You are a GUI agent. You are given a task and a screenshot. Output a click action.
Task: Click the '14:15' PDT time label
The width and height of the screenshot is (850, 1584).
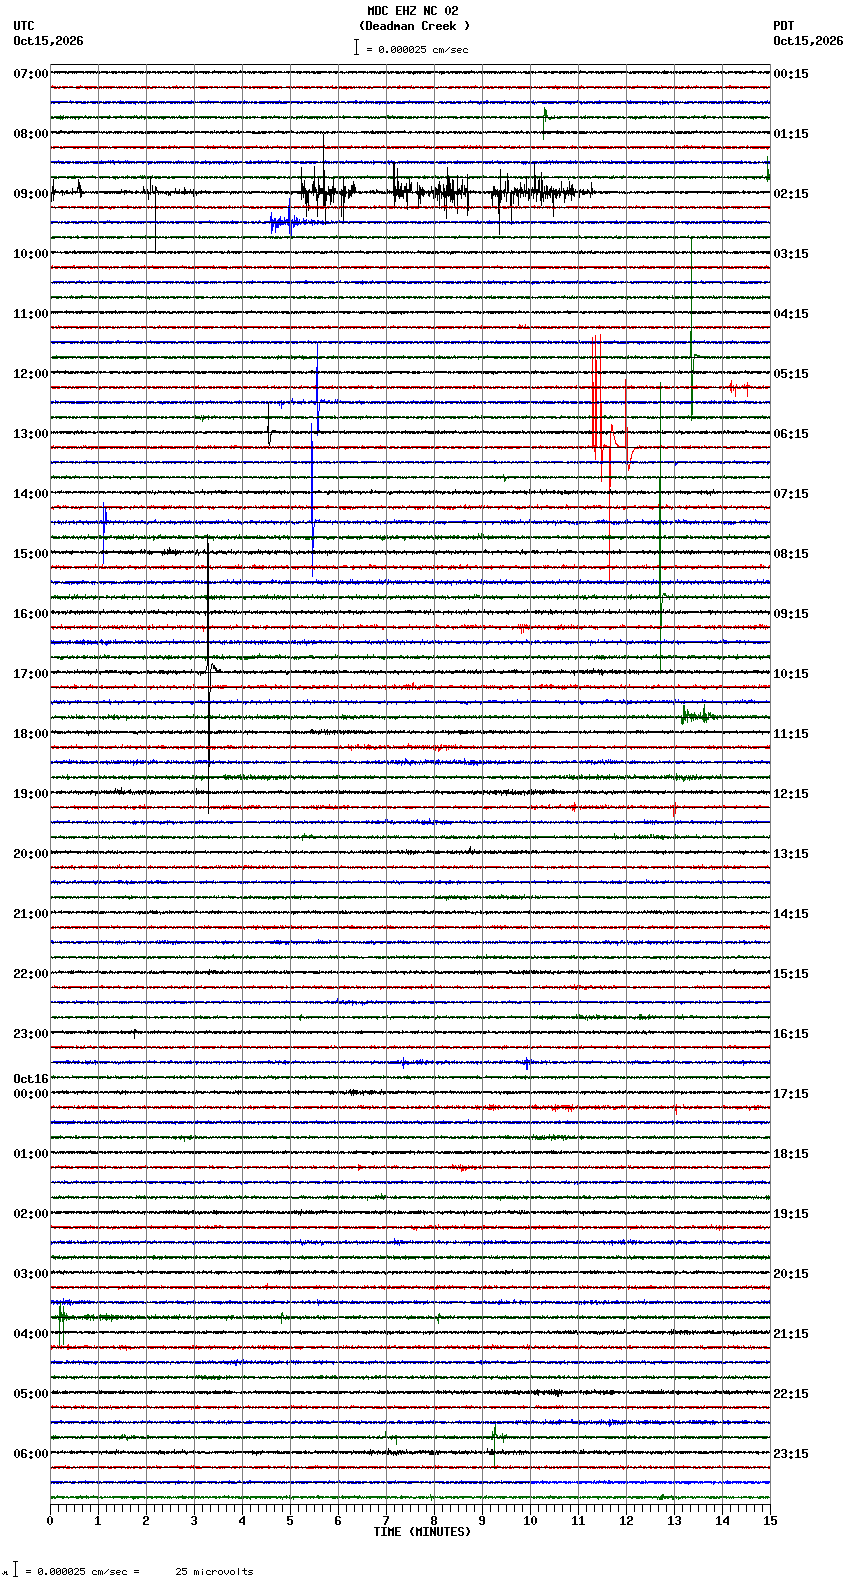(791, 914)
